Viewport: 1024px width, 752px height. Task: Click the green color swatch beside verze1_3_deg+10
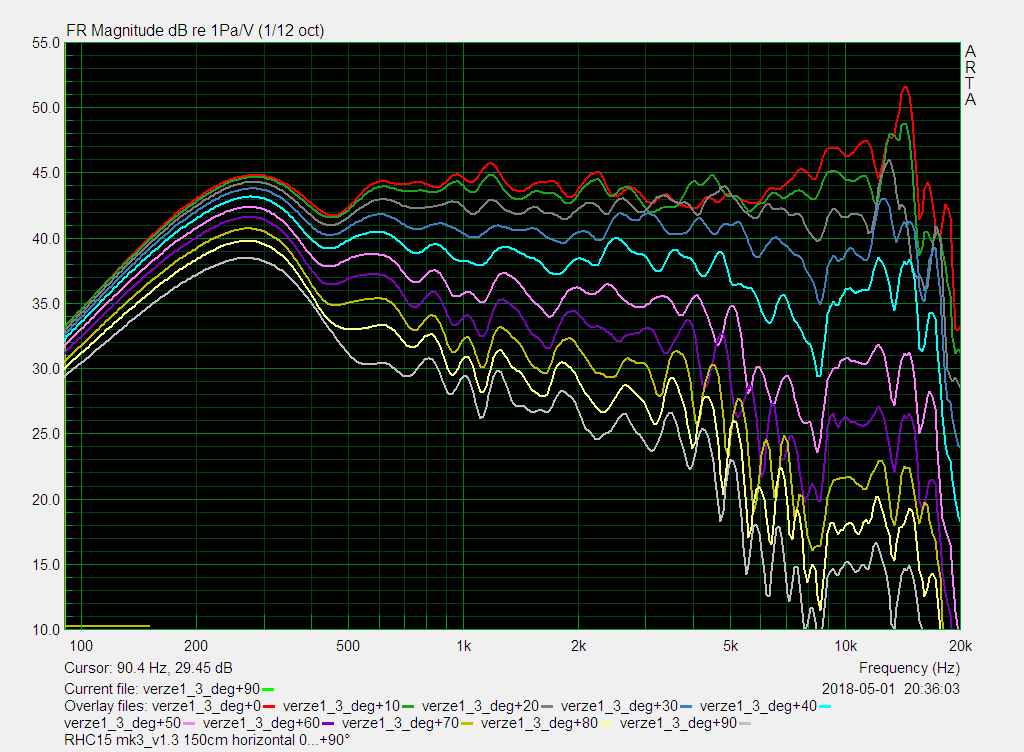[x=408, y=706]
